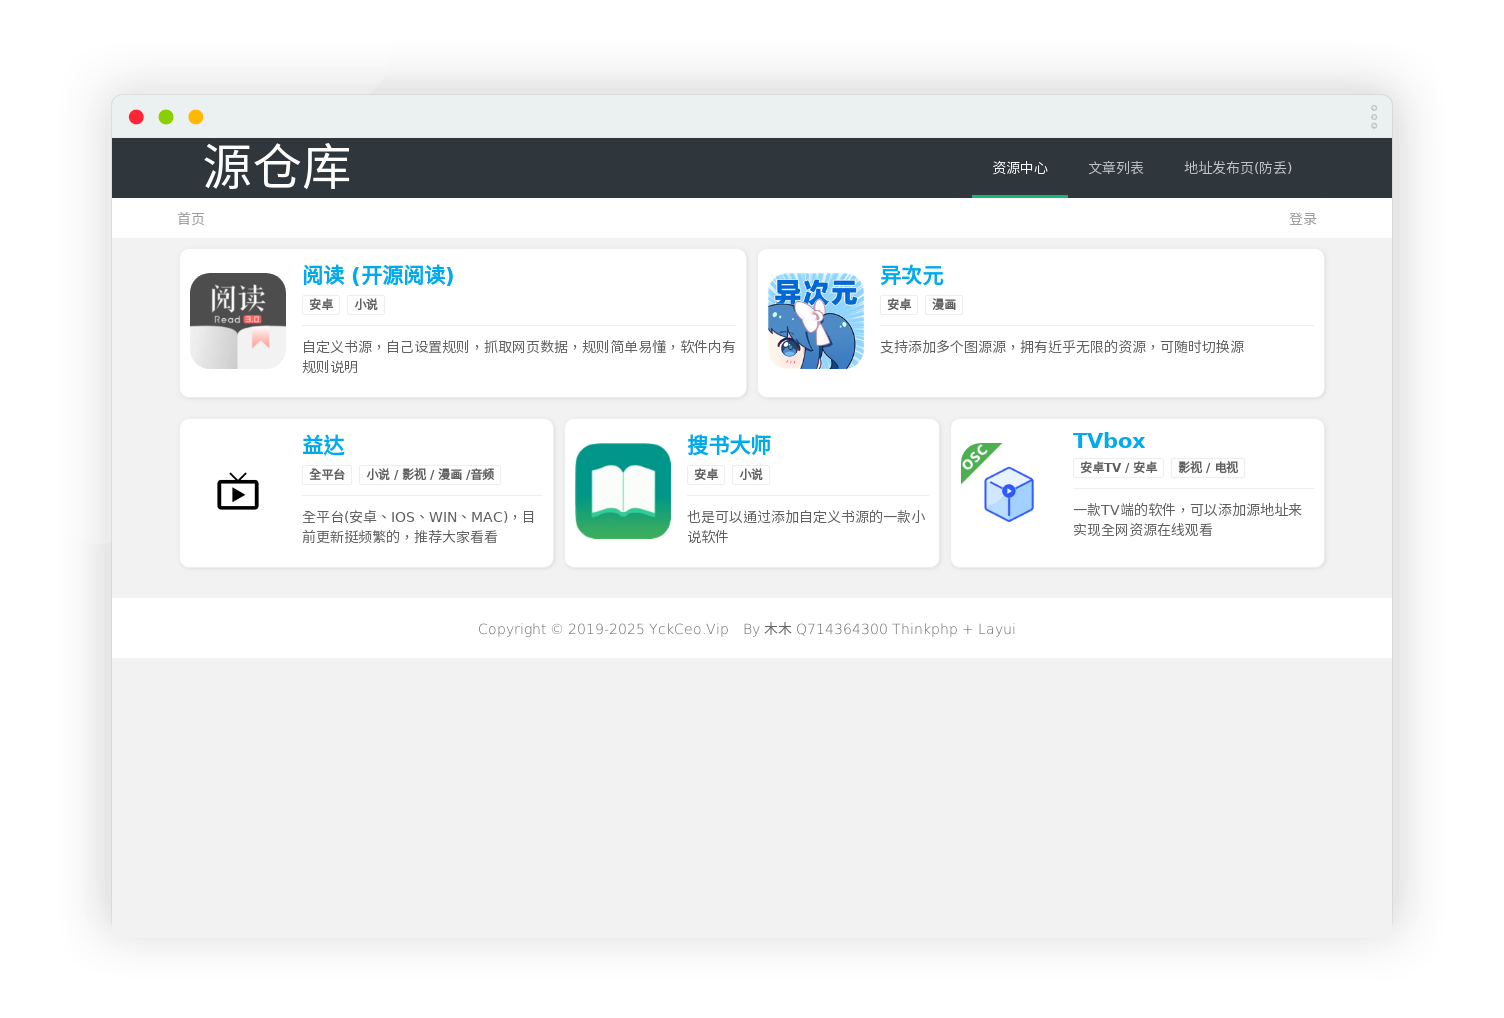
Task: Select the 漫画 tag under 异次元
Action: [x=944, y=305]
